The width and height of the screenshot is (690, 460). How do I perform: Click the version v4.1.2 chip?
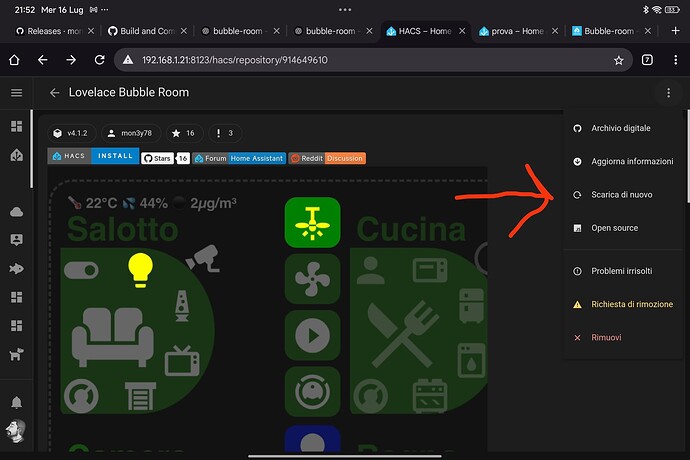(x=72, y=133)
